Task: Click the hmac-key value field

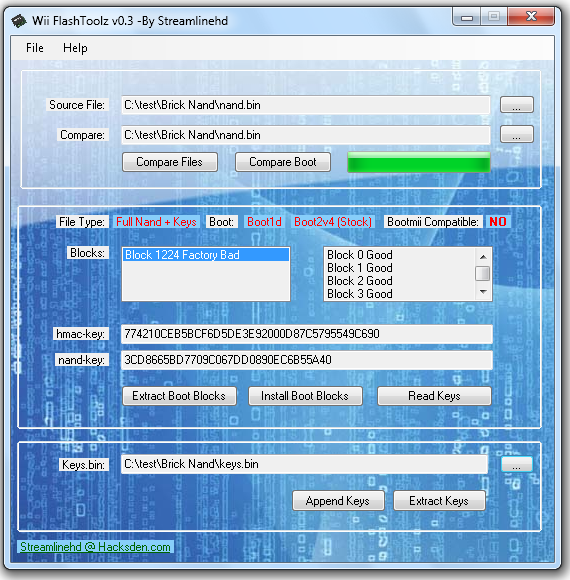Action: (307, 334)
